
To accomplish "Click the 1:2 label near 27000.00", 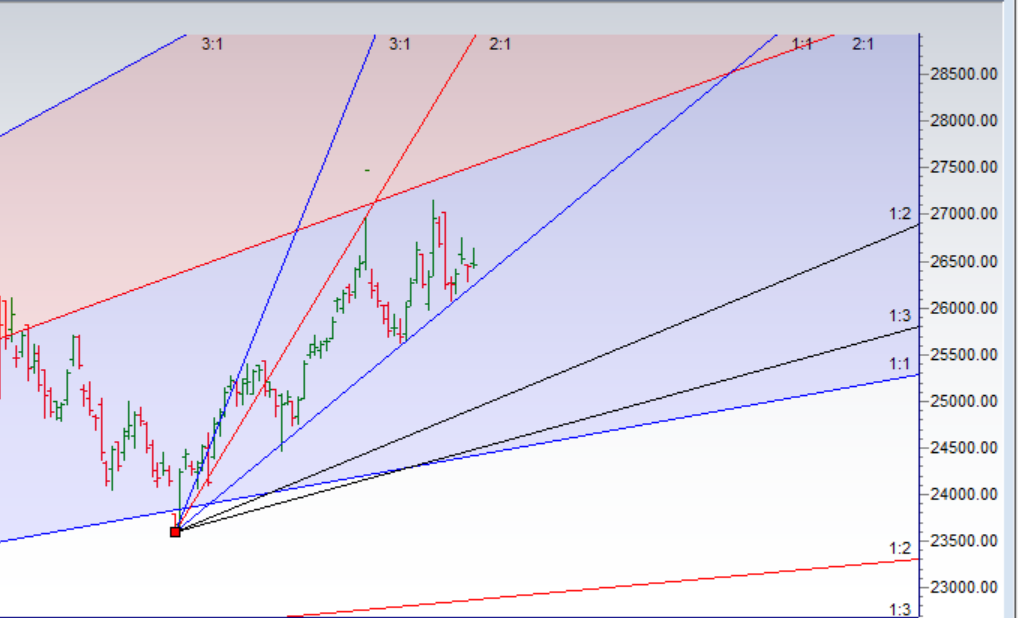I will 900,213.
